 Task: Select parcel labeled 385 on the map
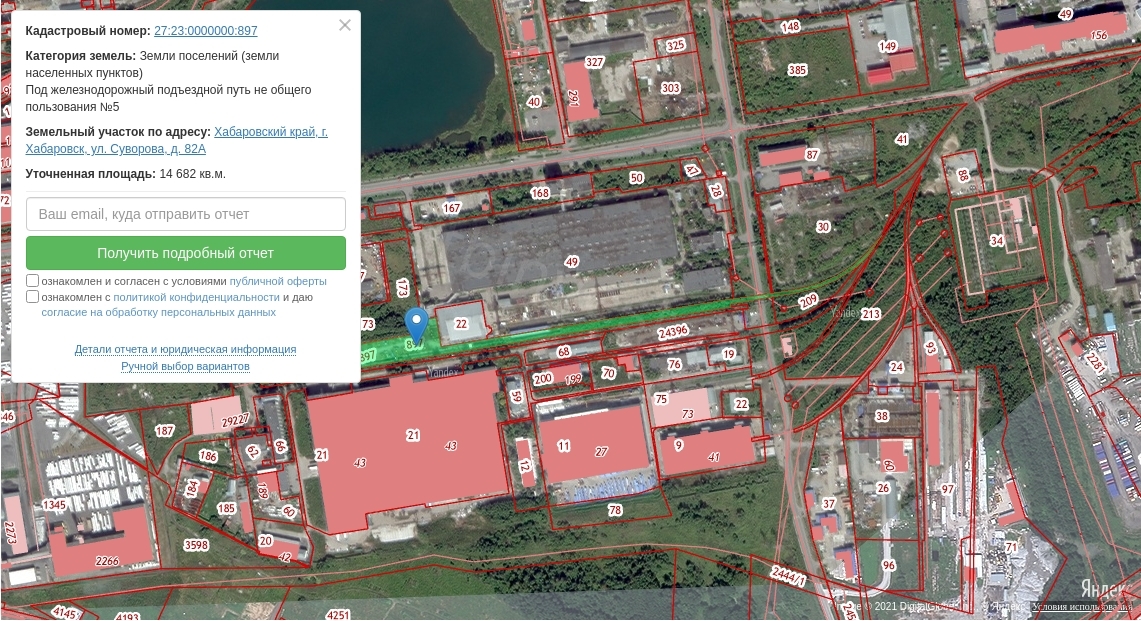point(797,70)
